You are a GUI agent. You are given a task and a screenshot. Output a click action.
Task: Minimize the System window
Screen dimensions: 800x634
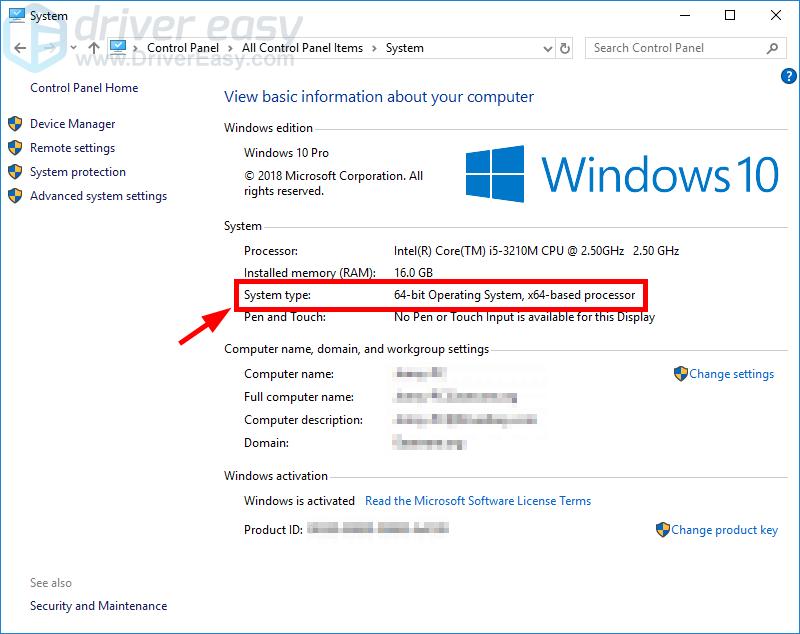tap(685, 15)
